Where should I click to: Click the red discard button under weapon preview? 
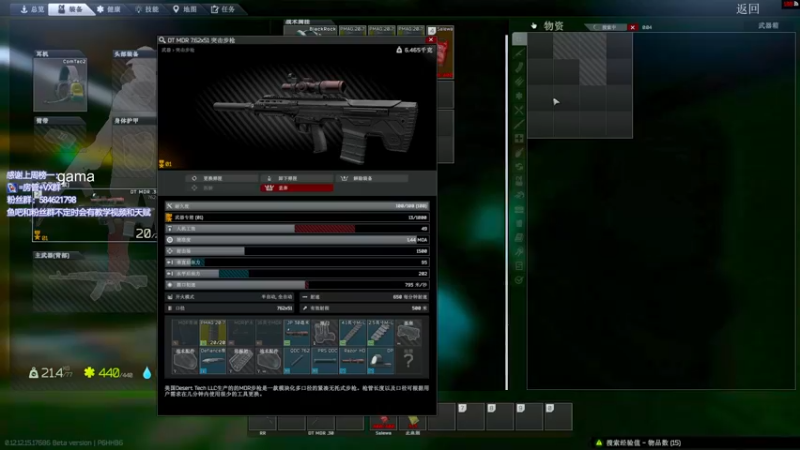(297, 188)
